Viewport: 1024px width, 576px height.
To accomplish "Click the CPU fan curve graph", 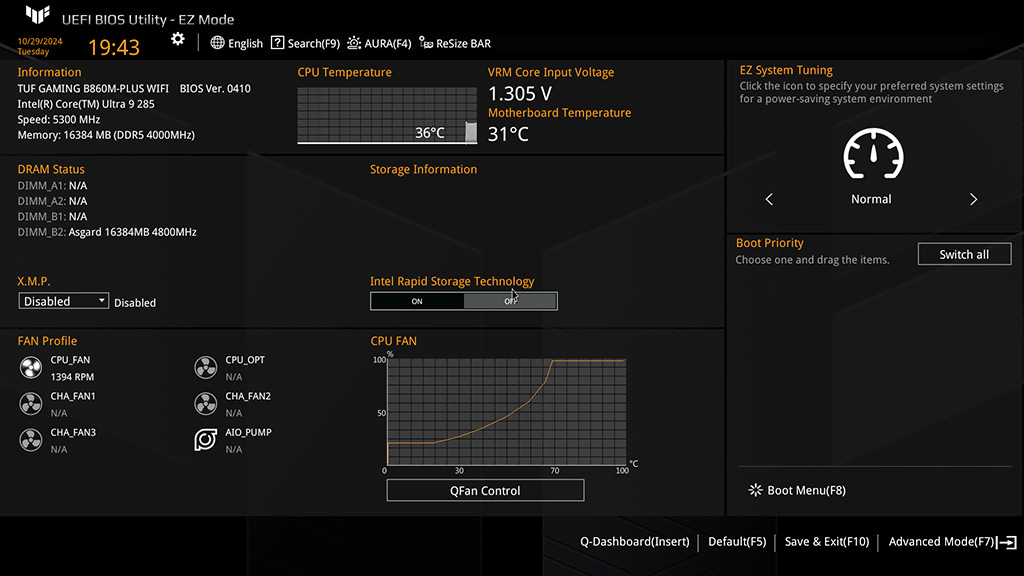I will [x=505, y=412].
